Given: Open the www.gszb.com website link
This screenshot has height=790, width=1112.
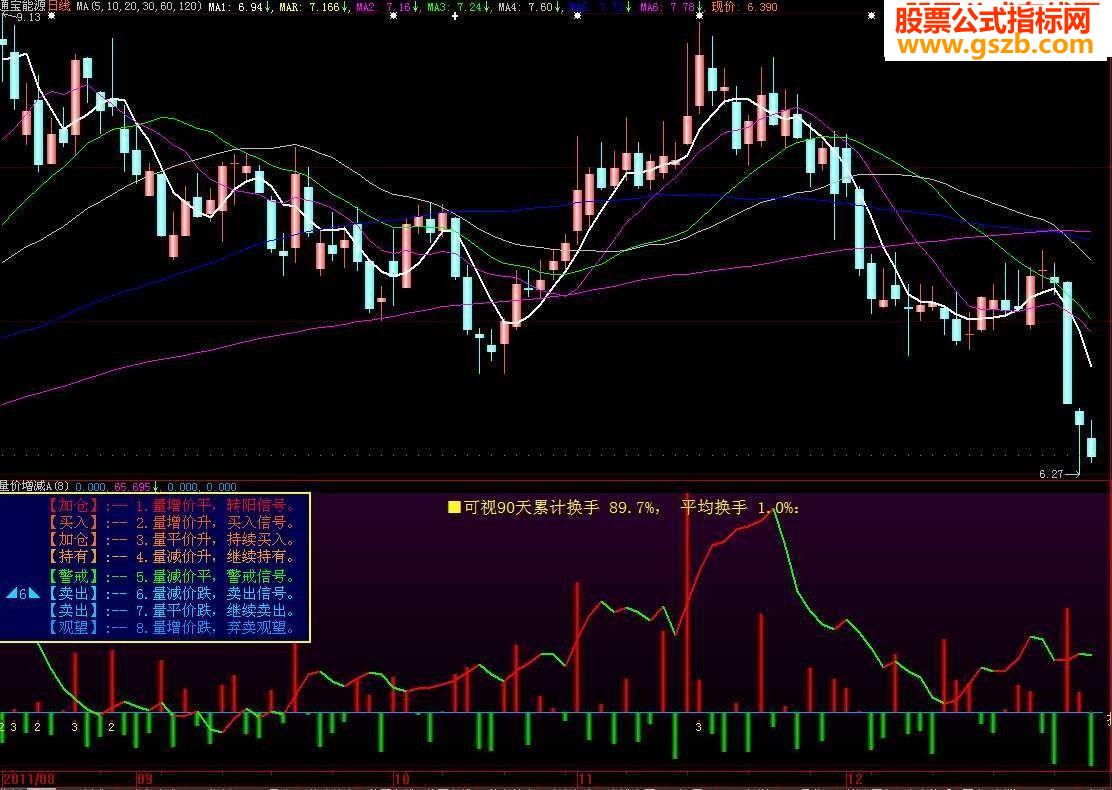Looking at the screenshot, I should coord(994,45).
